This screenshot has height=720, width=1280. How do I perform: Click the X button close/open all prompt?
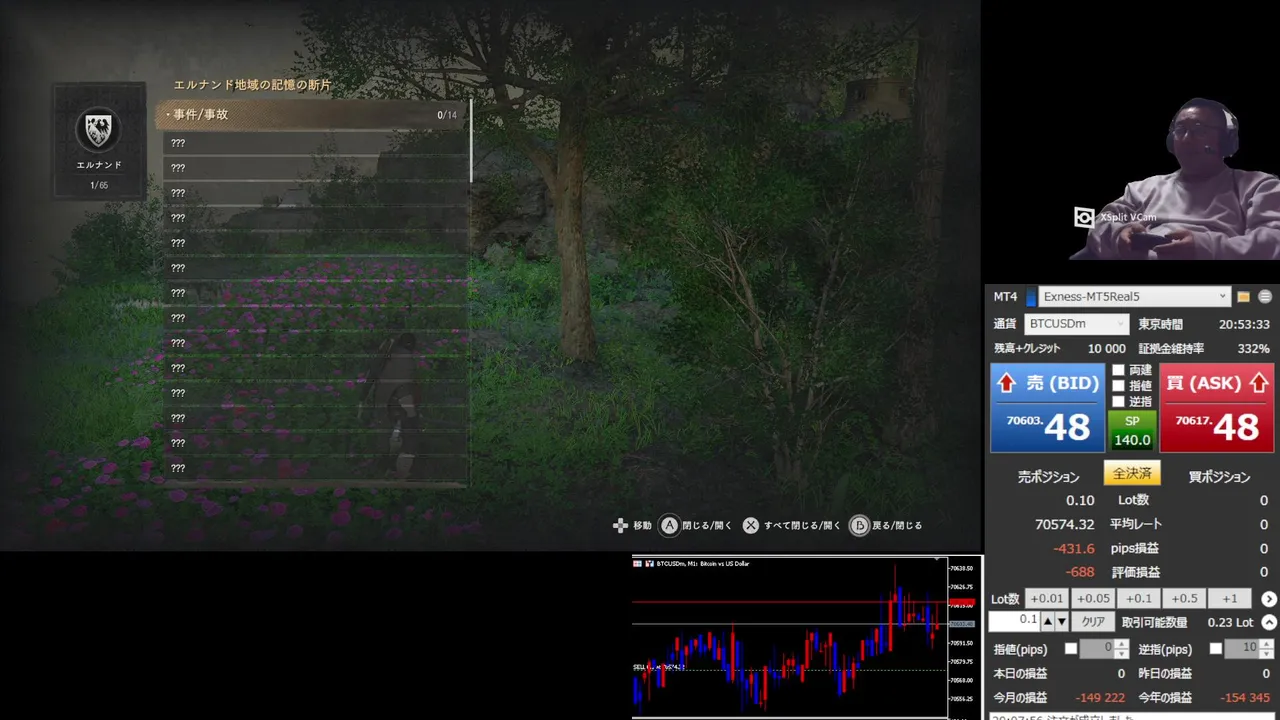point(751,525)
